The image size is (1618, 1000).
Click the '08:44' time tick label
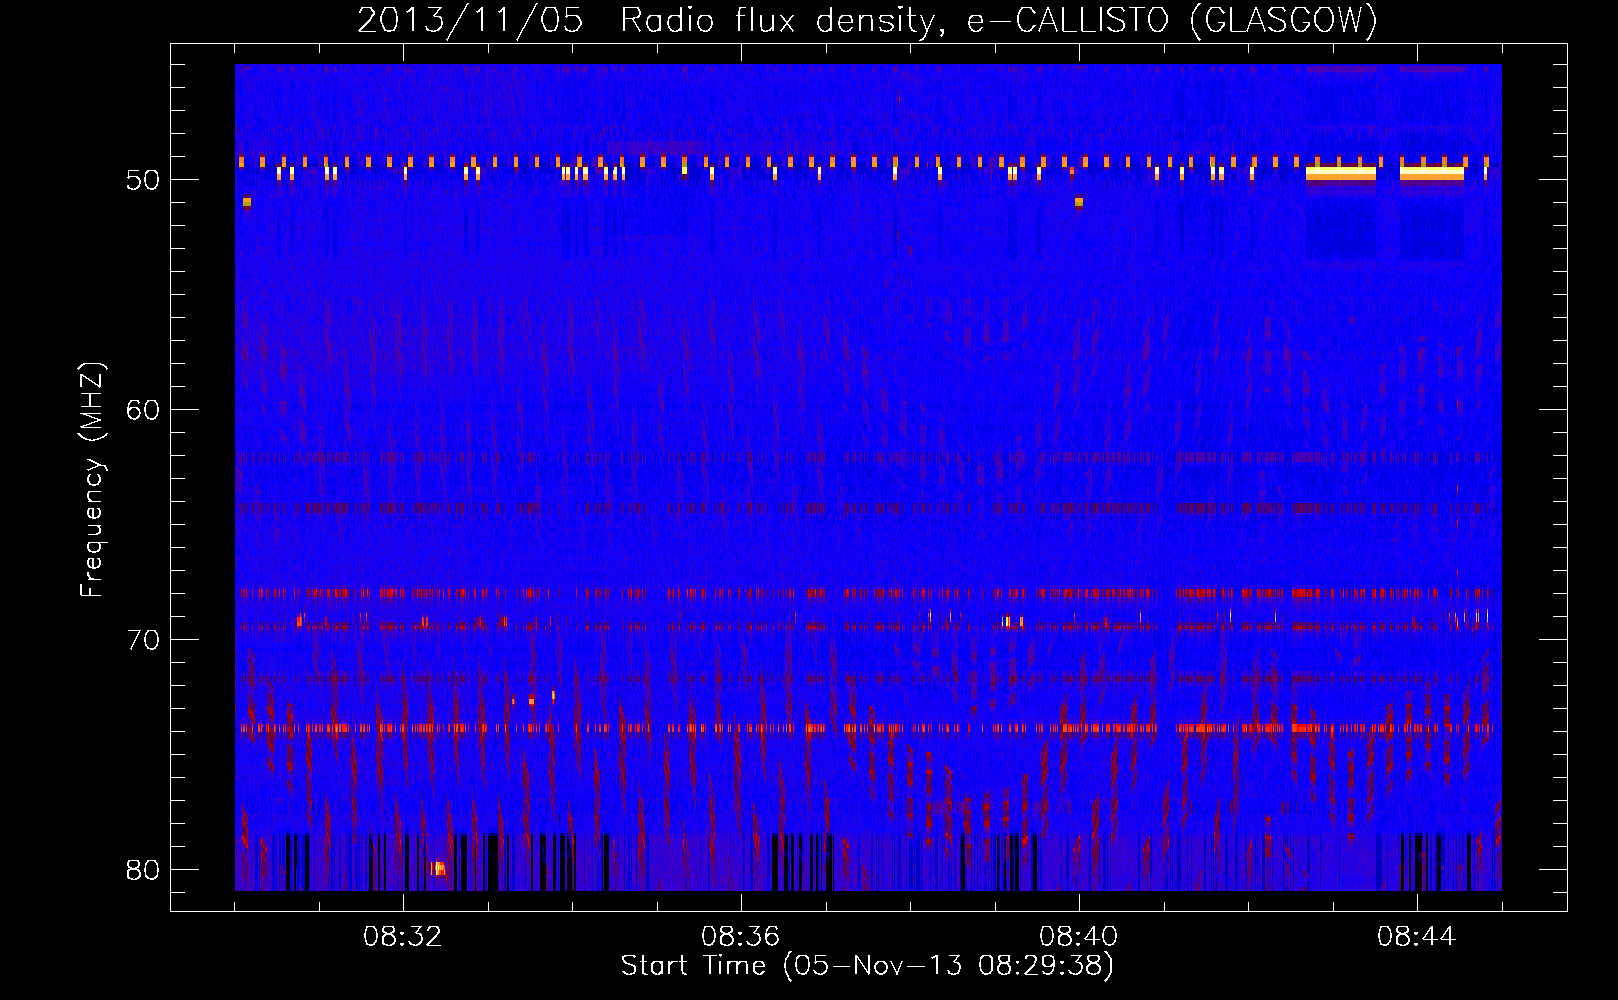[x=1416, y=937]
